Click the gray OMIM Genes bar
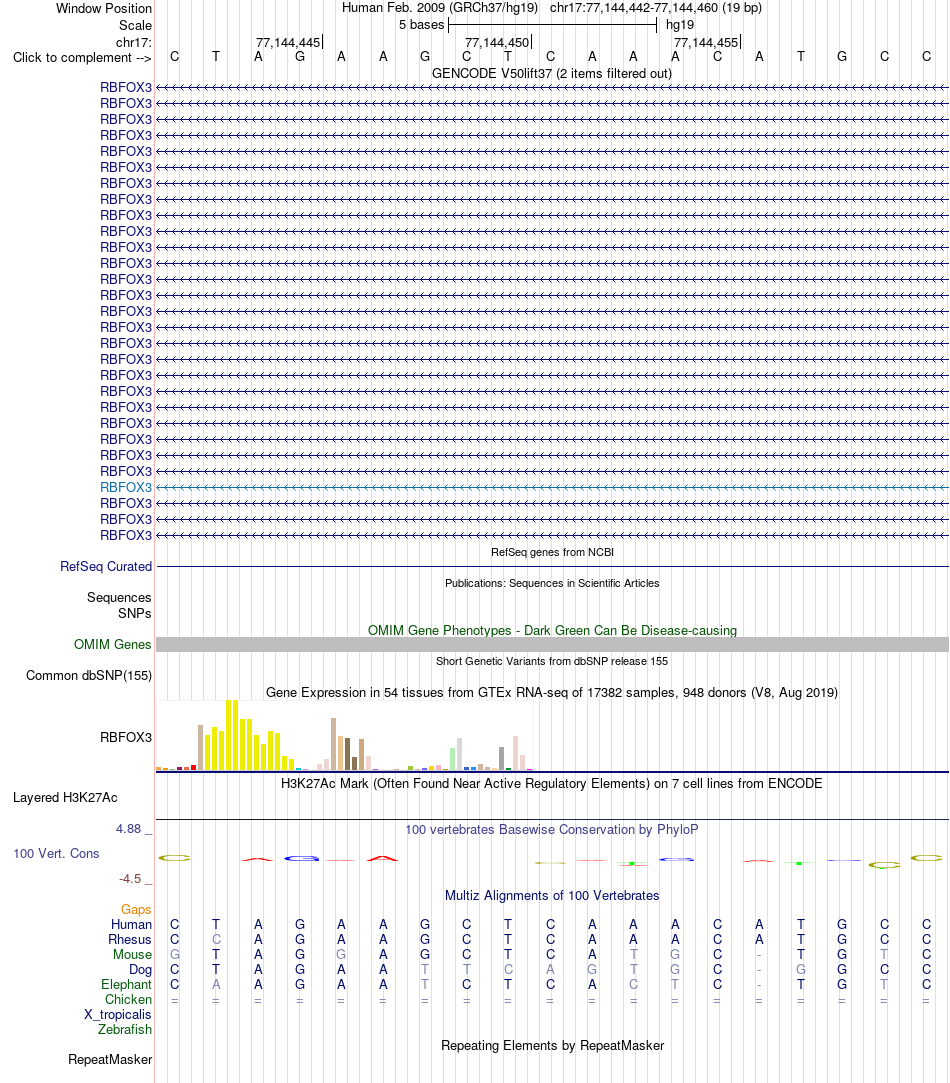The width and height of the screenshot is (950, 1083). pos(552,644)
